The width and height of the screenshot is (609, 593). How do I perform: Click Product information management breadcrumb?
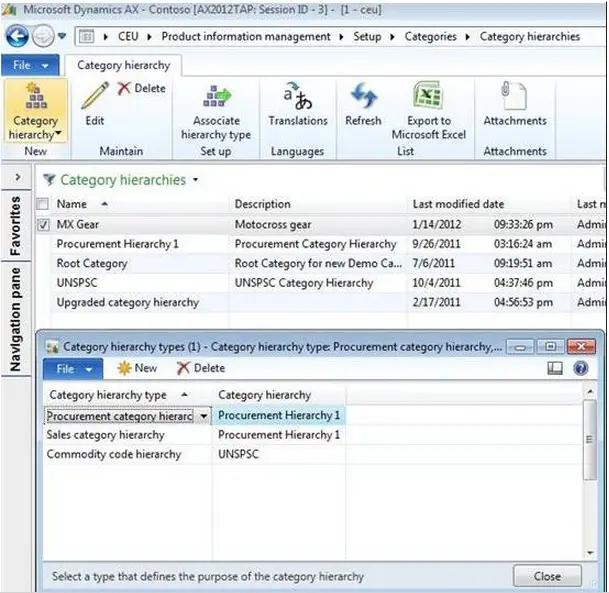[246, 37]
